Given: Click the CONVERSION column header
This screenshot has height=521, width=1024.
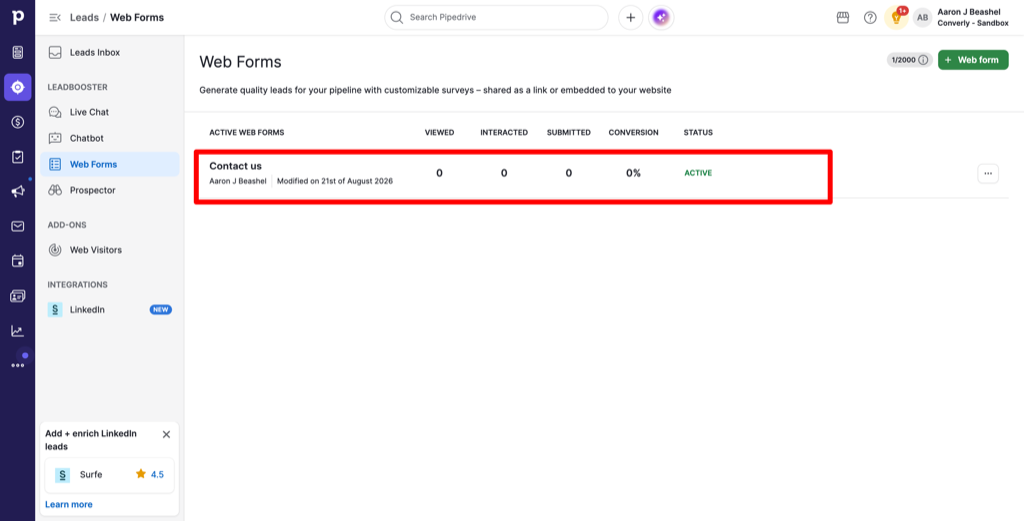Looking at the screenshot, I should 633,133.
